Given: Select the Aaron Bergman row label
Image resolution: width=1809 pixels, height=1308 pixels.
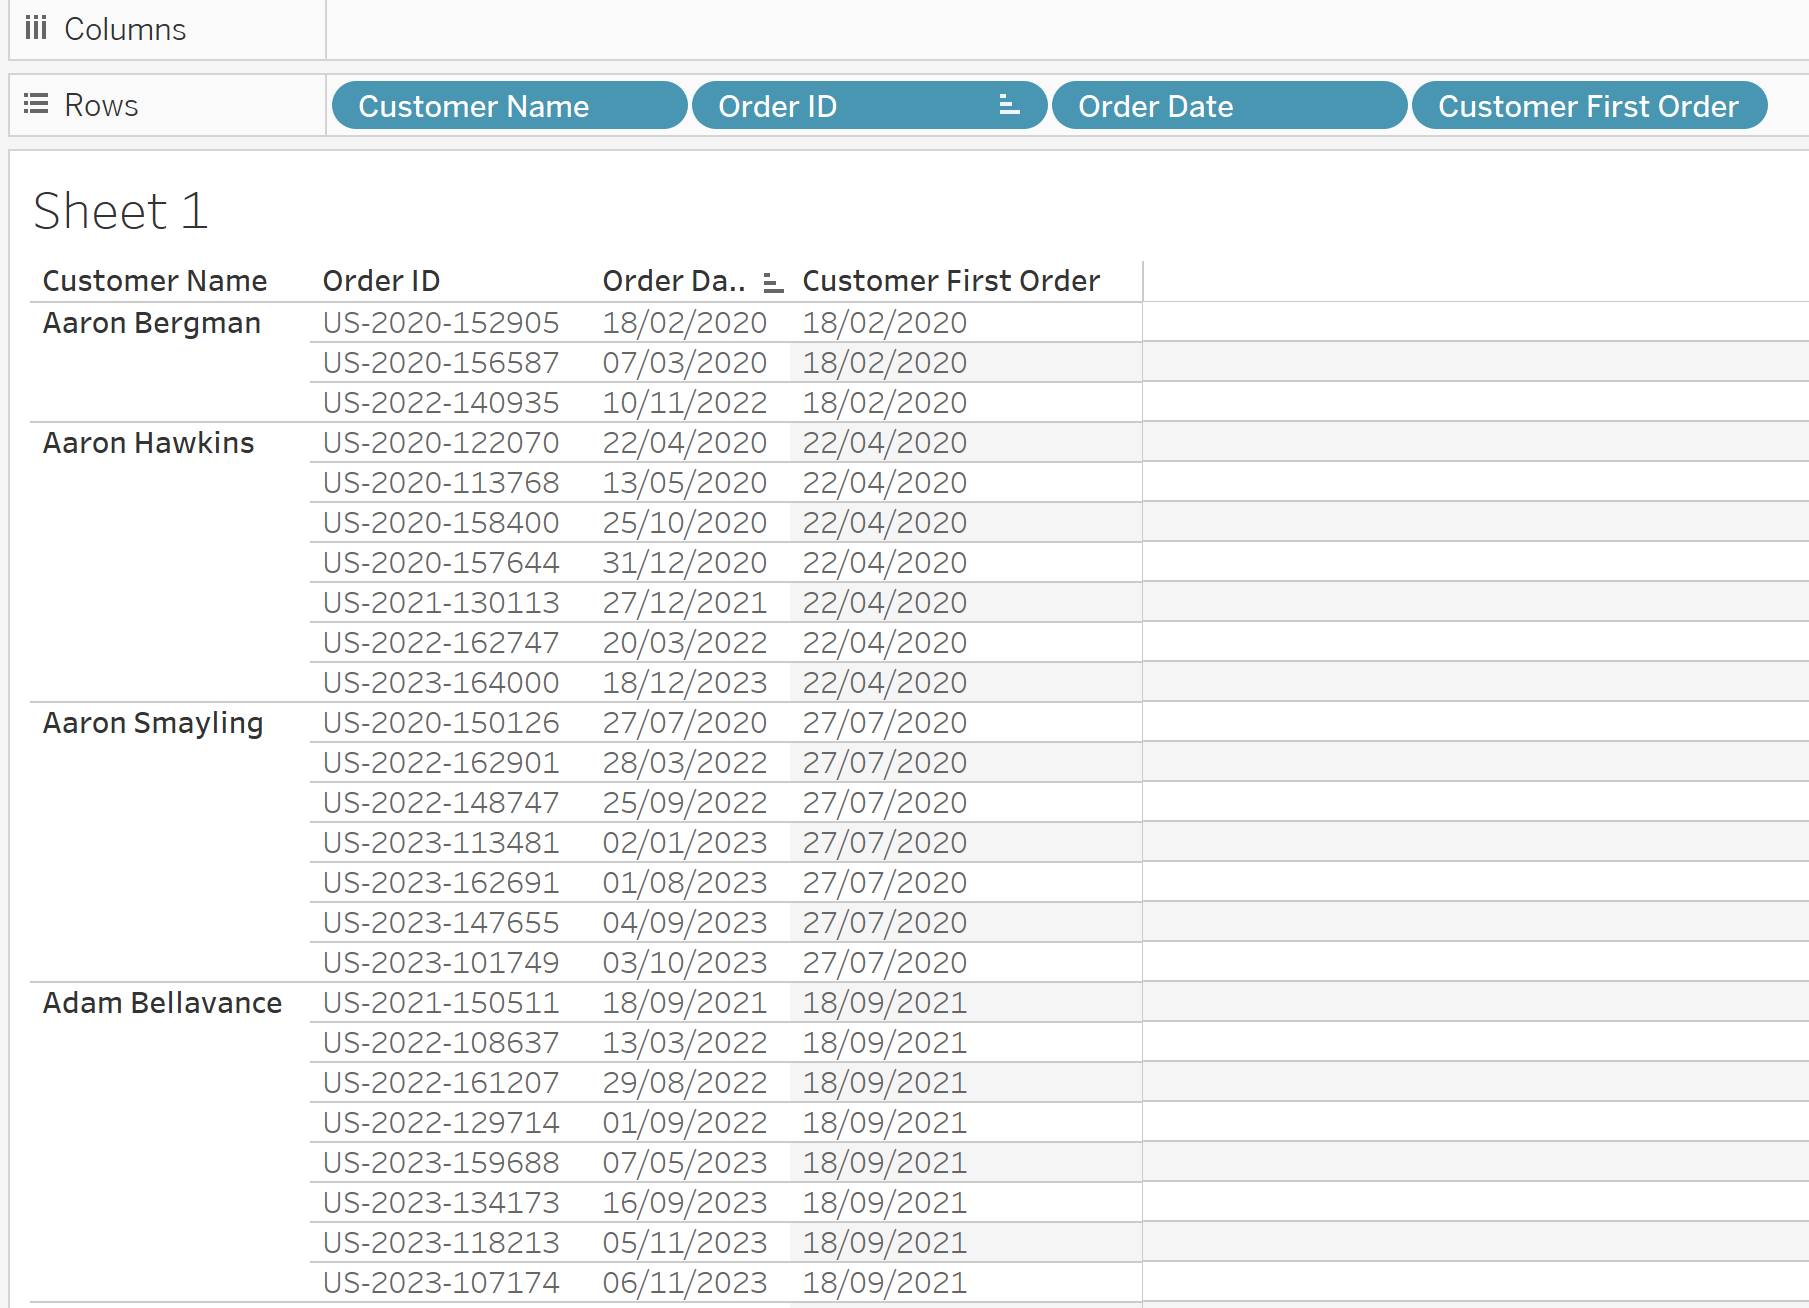Looking at the screenshot, I should pyautogui.click(x=151, y=322).
